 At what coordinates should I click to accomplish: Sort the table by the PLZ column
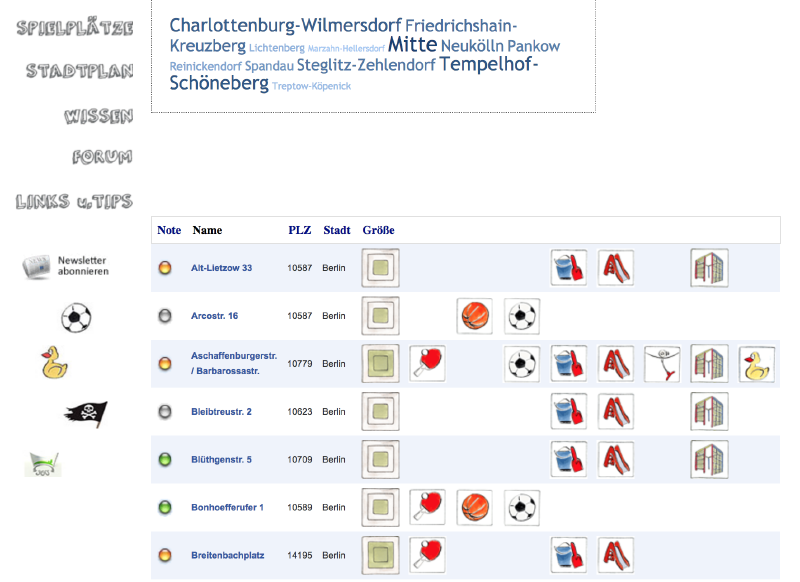[x=299, y=230]
